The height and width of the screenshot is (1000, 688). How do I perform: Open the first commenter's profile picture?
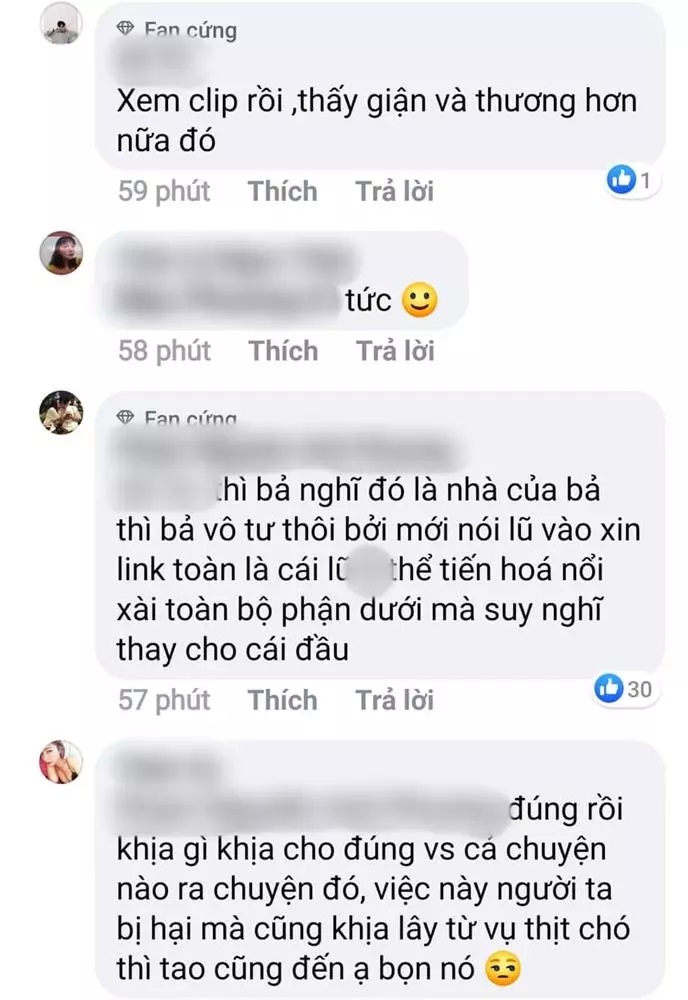click(61, 23)
